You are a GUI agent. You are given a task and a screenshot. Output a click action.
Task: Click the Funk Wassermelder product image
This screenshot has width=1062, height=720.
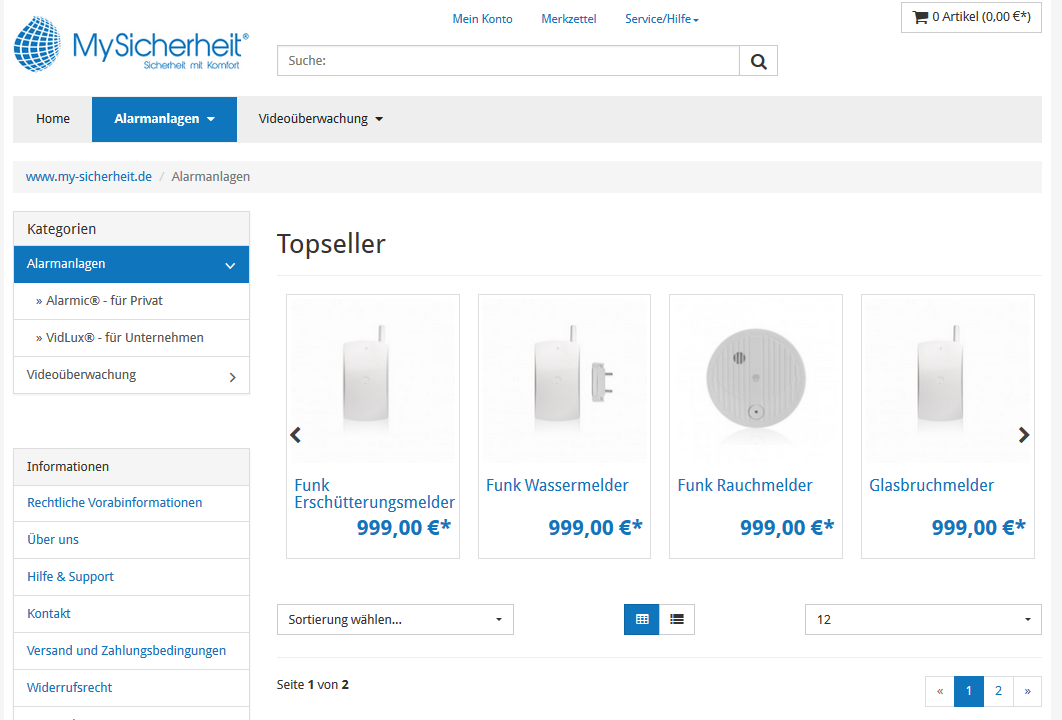point(564,378)
